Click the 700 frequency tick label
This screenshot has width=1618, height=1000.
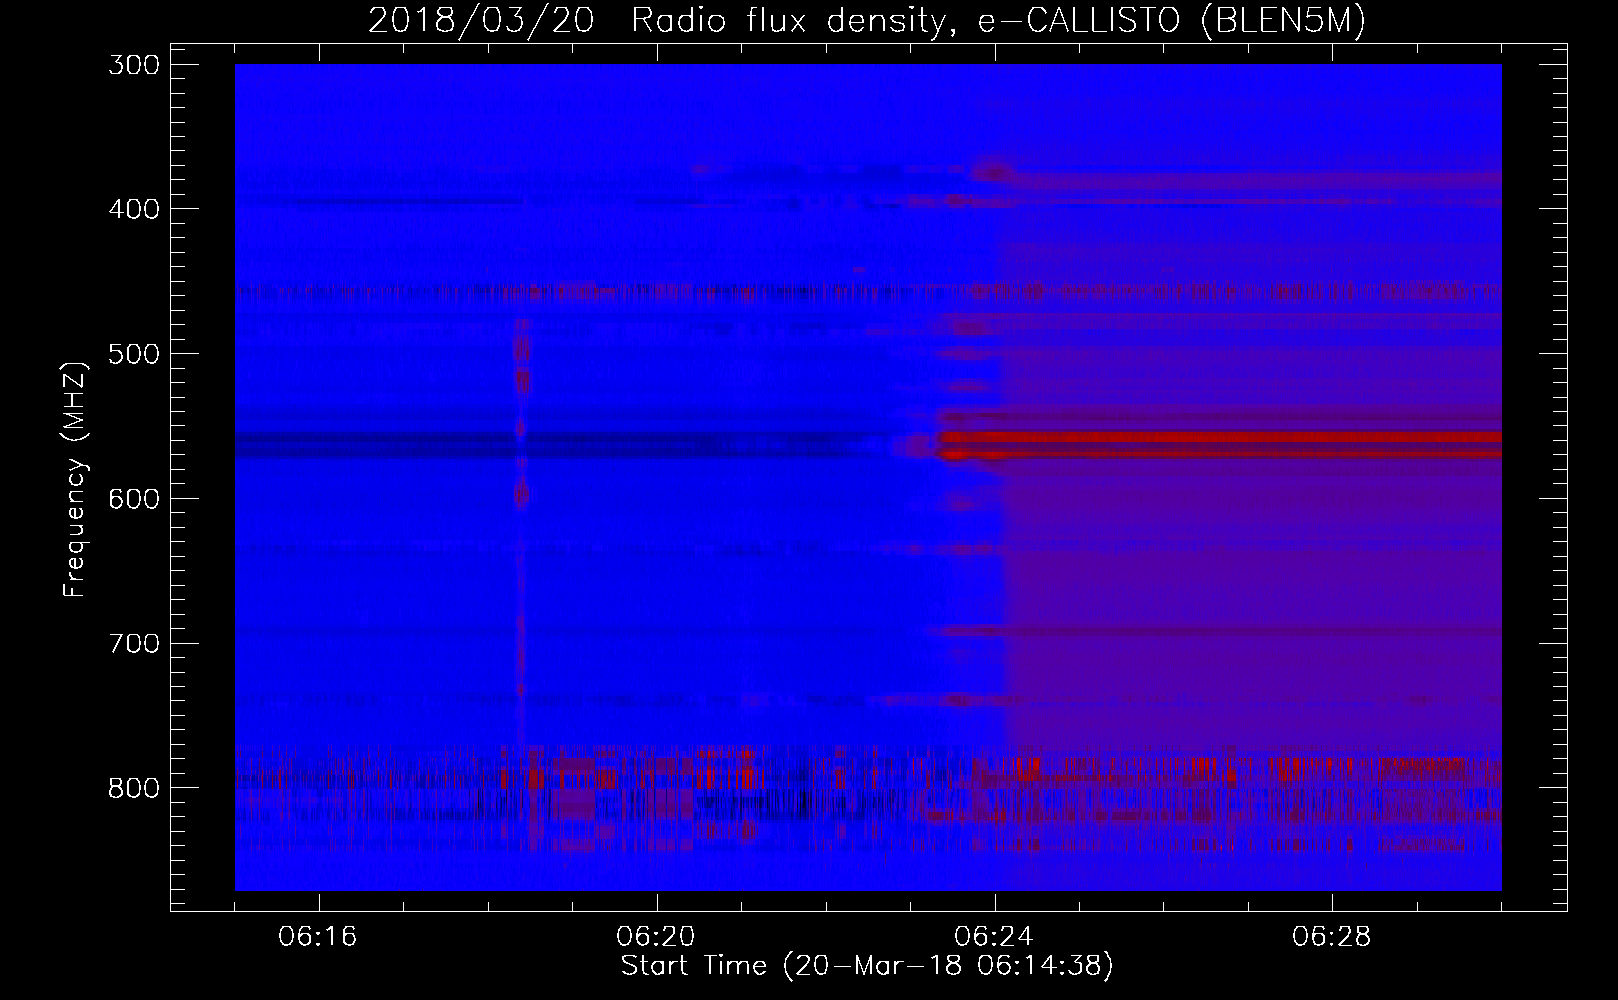pos(133,643)
